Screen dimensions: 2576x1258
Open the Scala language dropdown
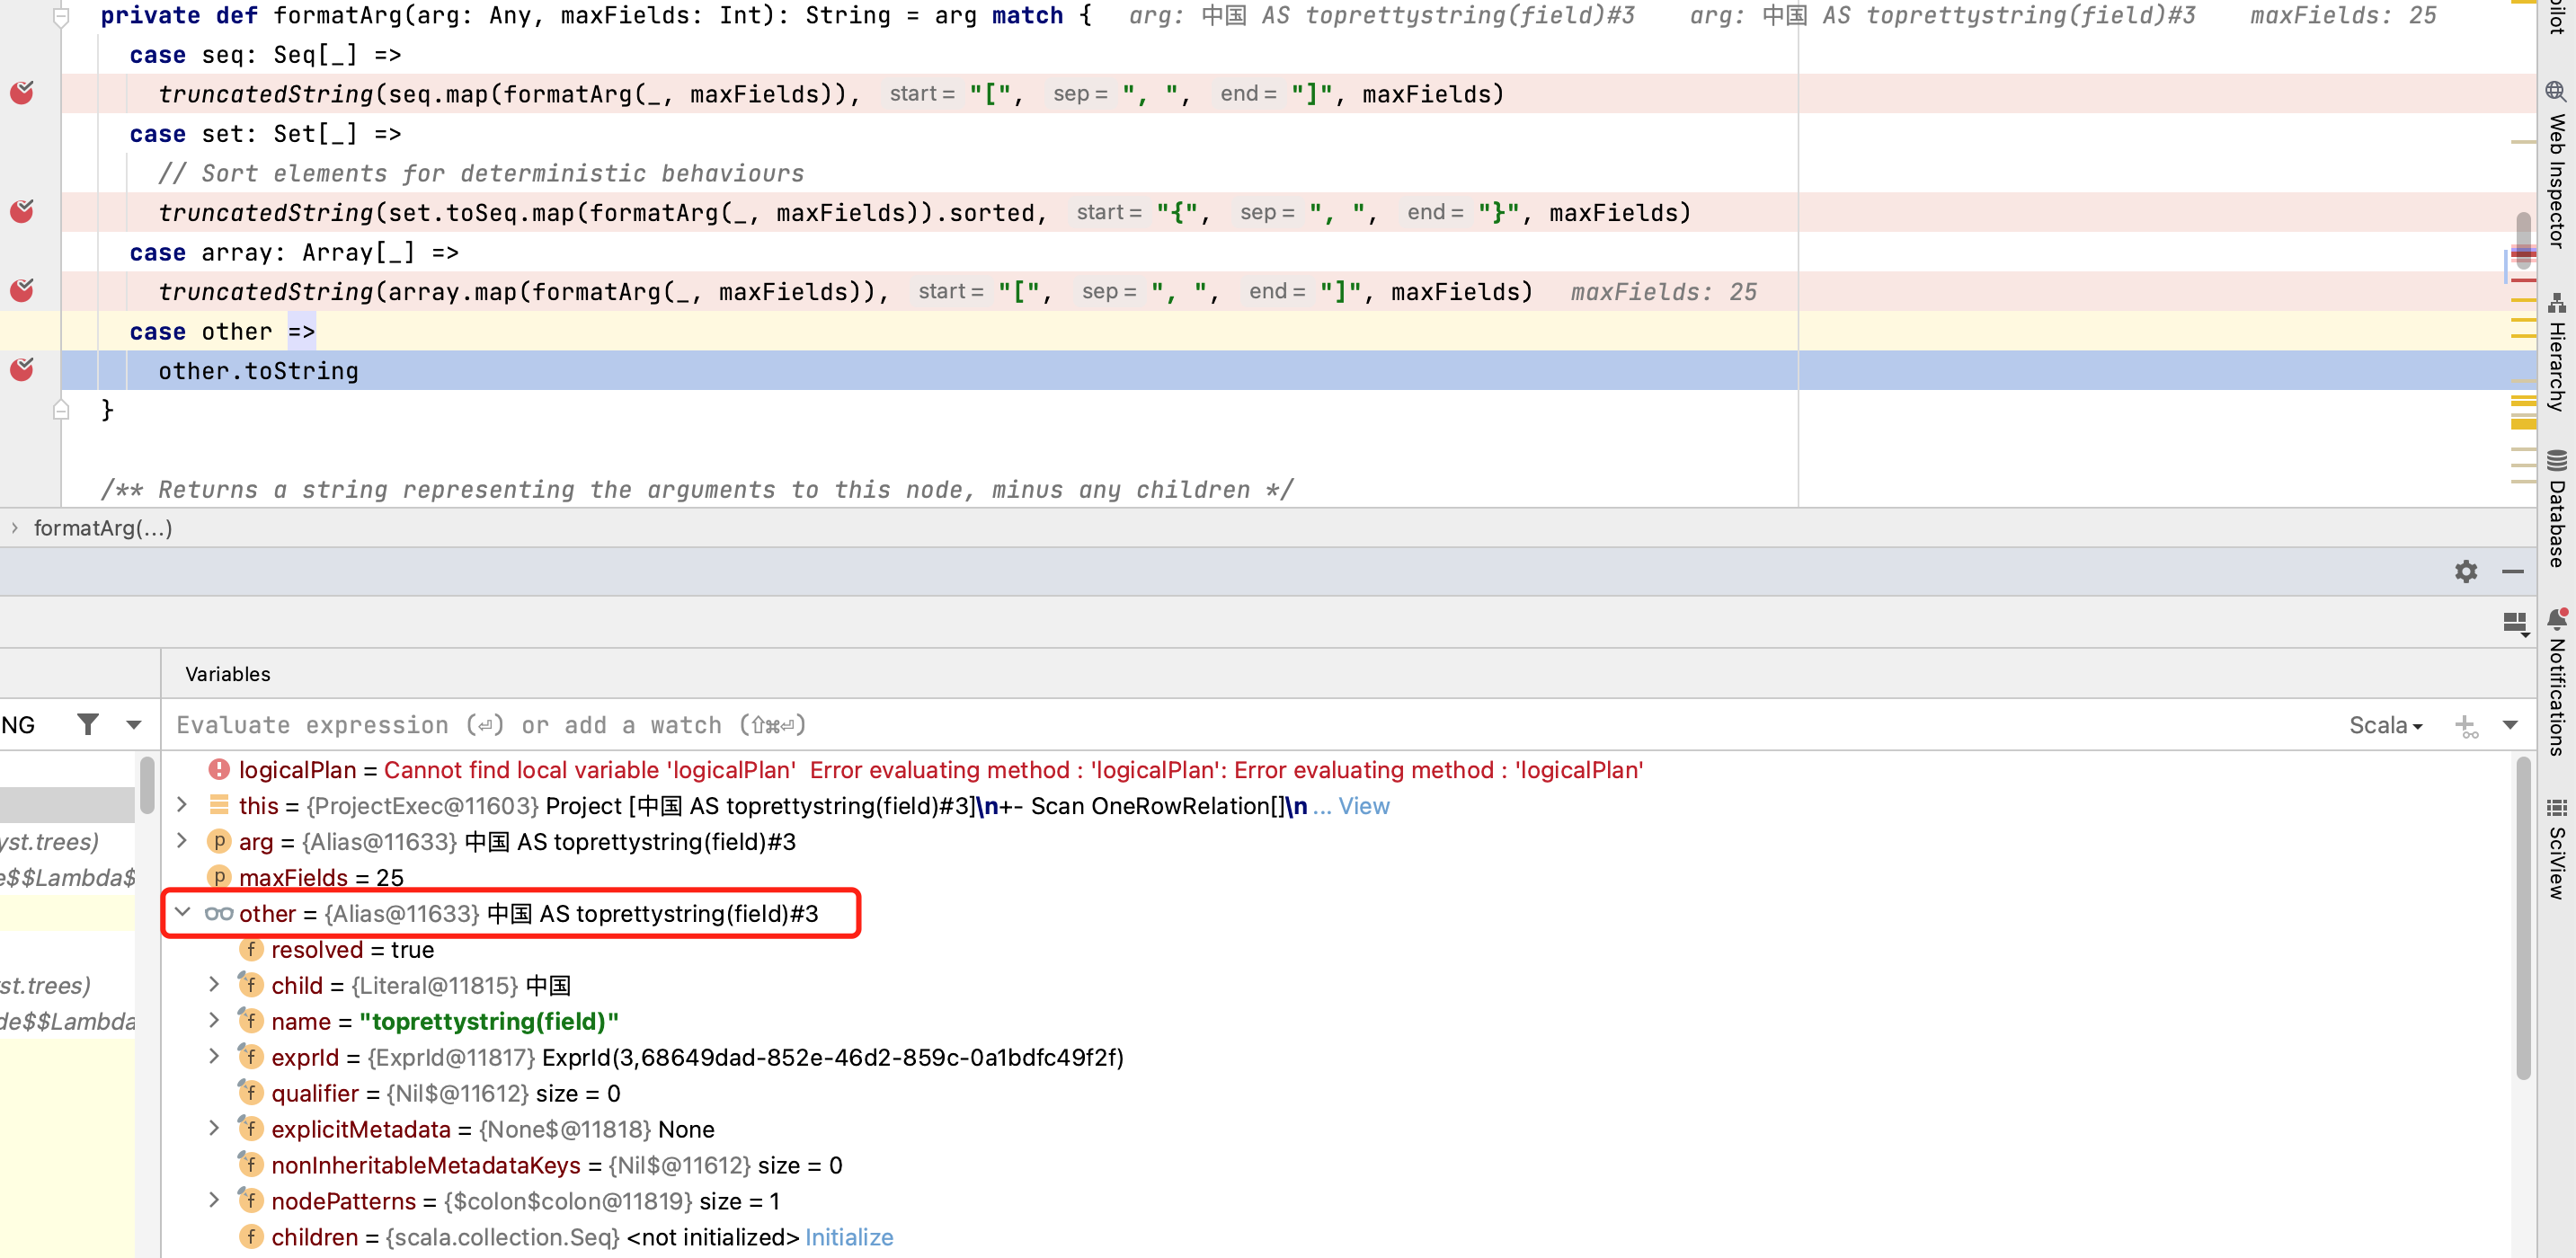[x=2385, y=725]
